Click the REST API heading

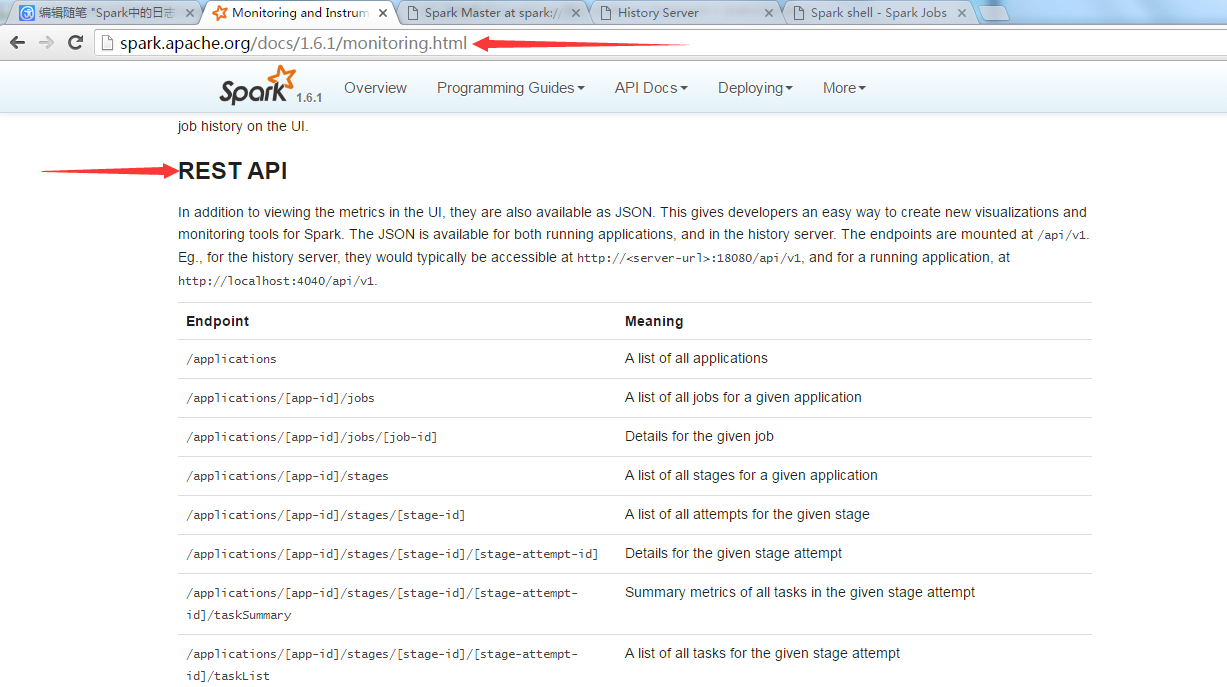233,171
